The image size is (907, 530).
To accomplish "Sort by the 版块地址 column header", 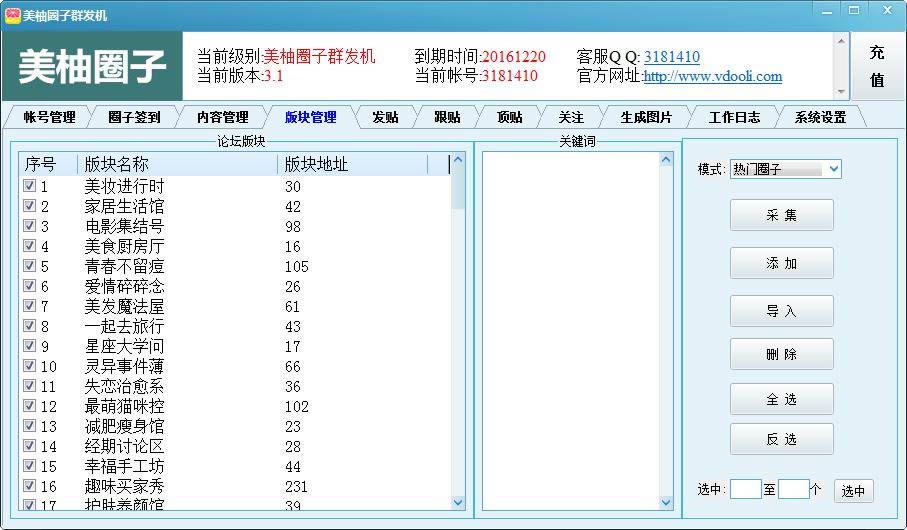I will click(x=353, y=164).
